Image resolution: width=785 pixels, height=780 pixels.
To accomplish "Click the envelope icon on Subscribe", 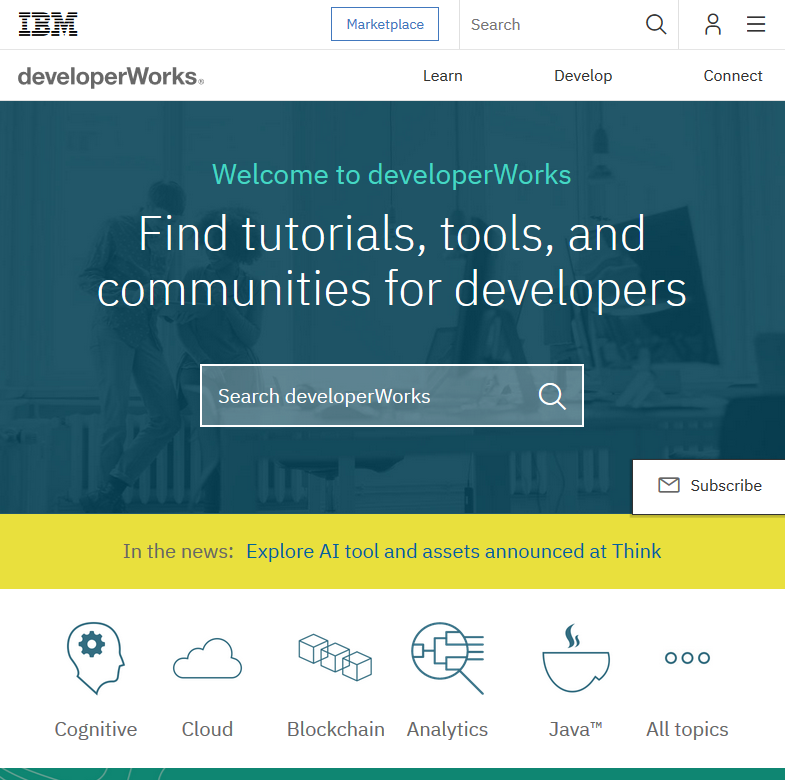I will click(669, 485).
